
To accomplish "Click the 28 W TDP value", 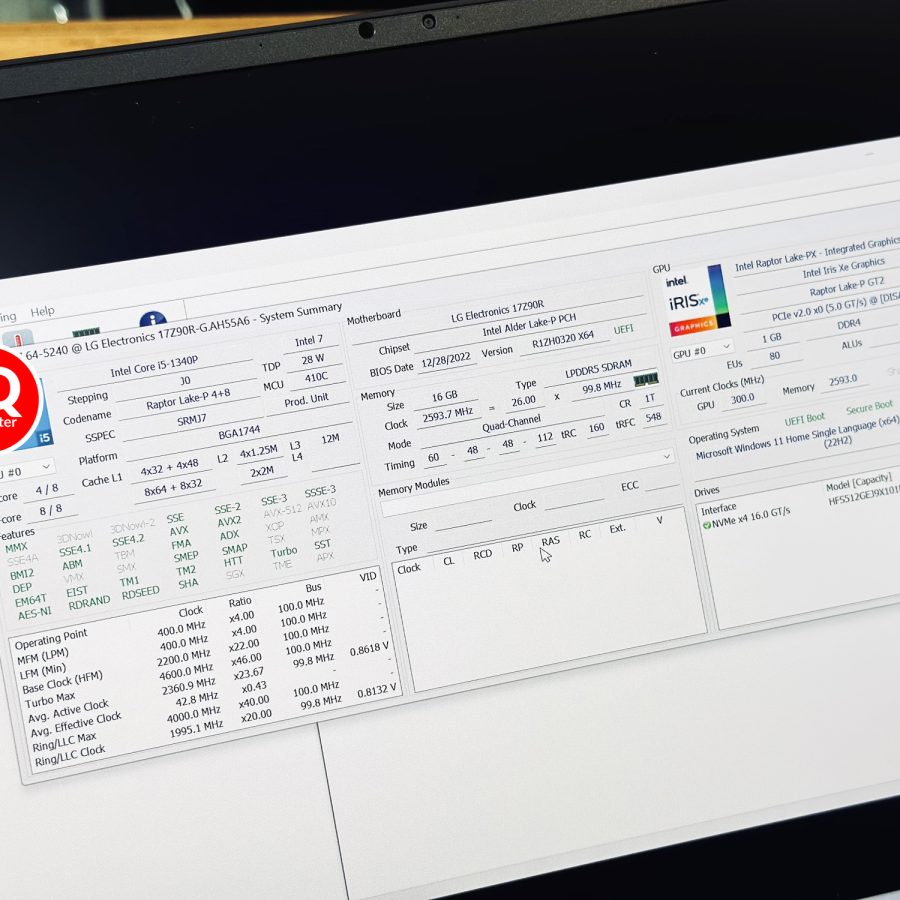I will click(313, 359).
